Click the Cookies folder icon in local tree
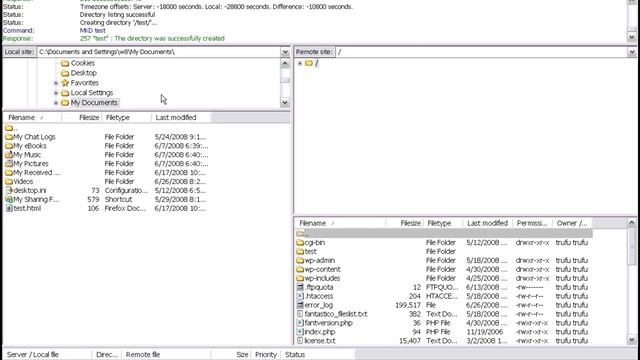This screenshot has height=360, width=640. 65,63
